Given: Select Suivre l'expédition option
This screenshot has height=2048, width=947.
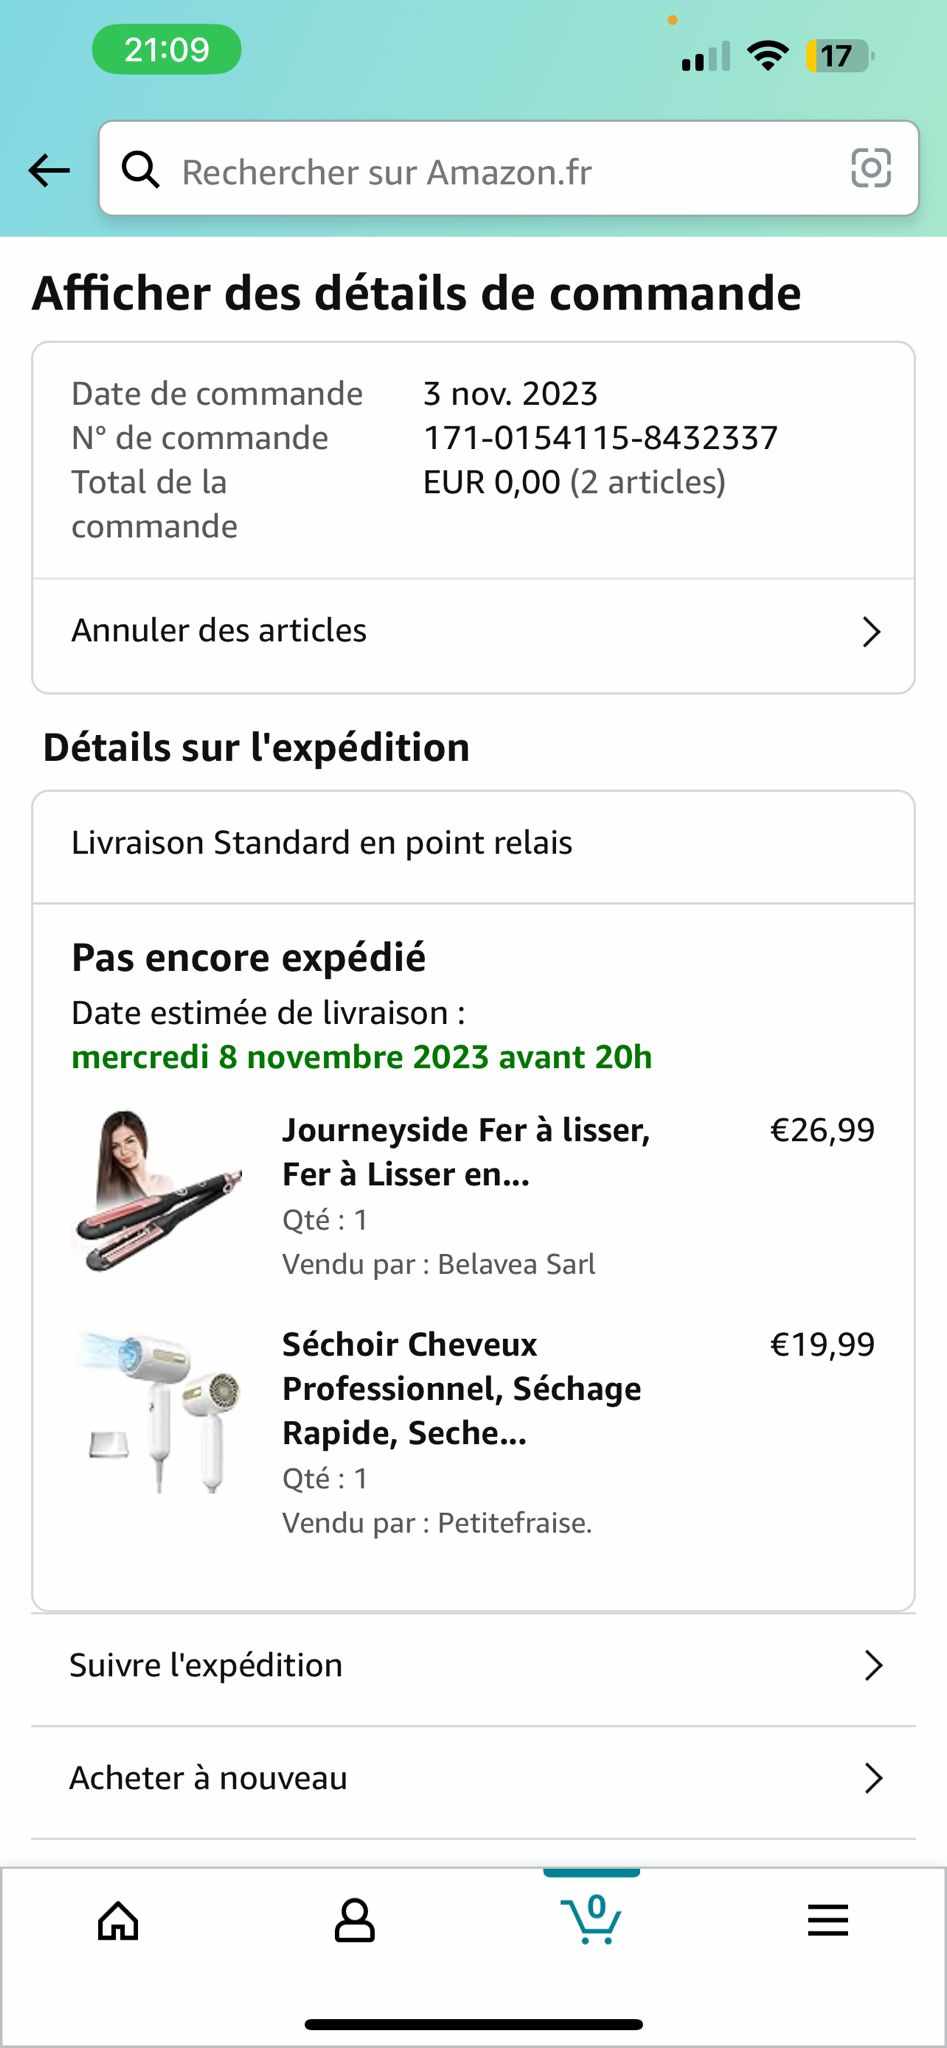Looking at the screenshot, I should coord(206,1665).
